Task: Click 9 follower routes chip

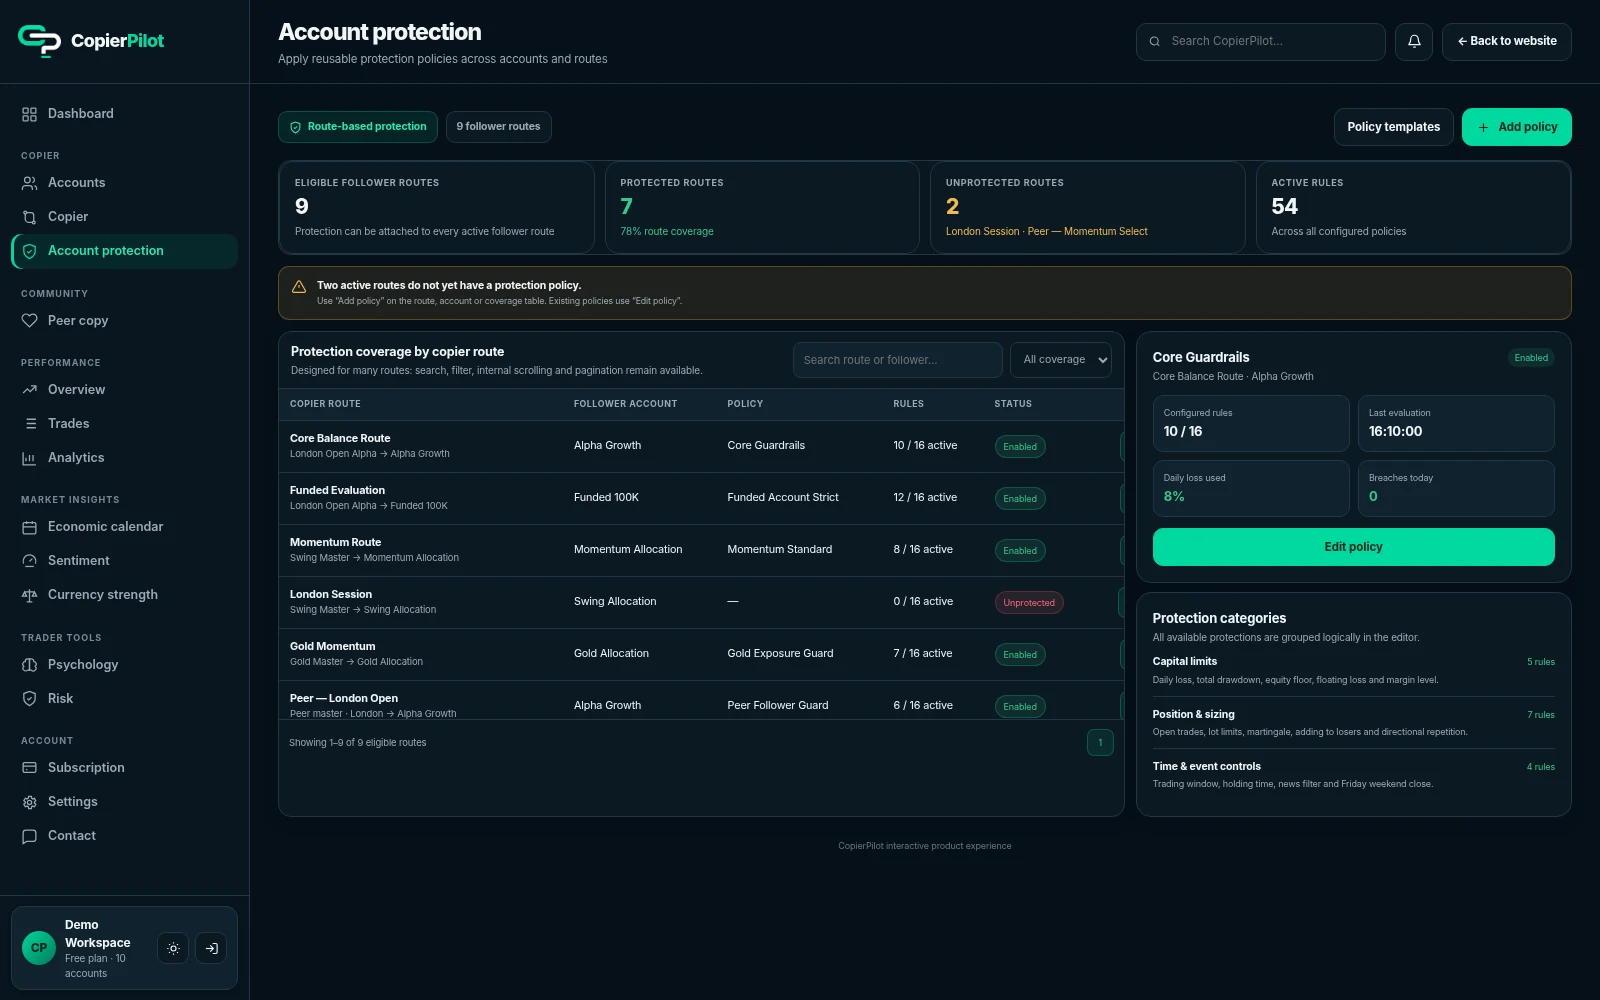Action: point(499,127)
